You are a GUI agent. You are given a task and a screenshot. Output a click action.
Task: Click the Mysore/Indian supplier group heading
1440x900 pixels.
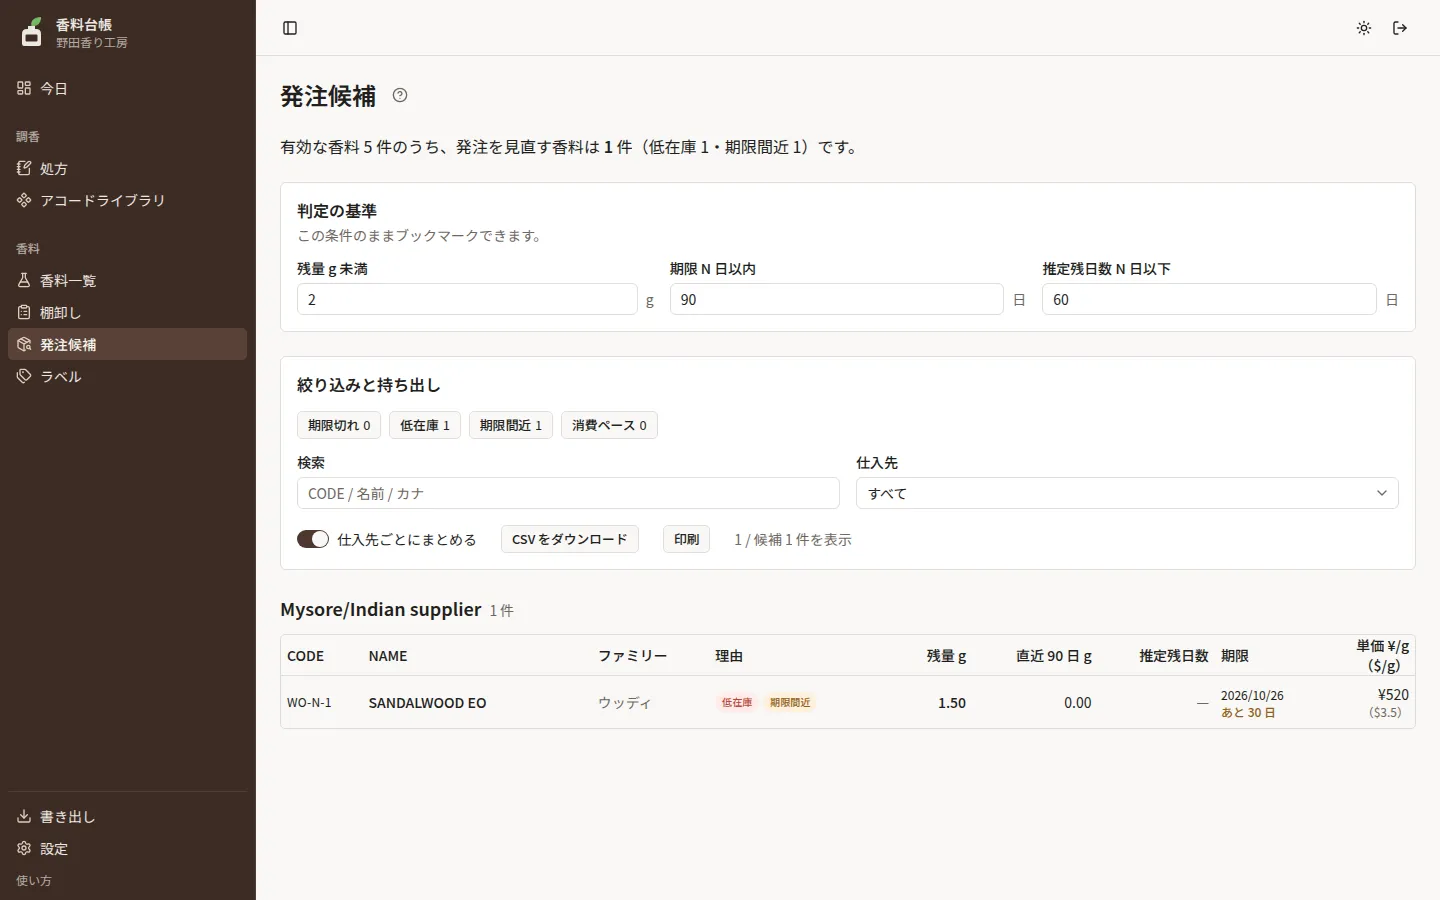point(380,609)
